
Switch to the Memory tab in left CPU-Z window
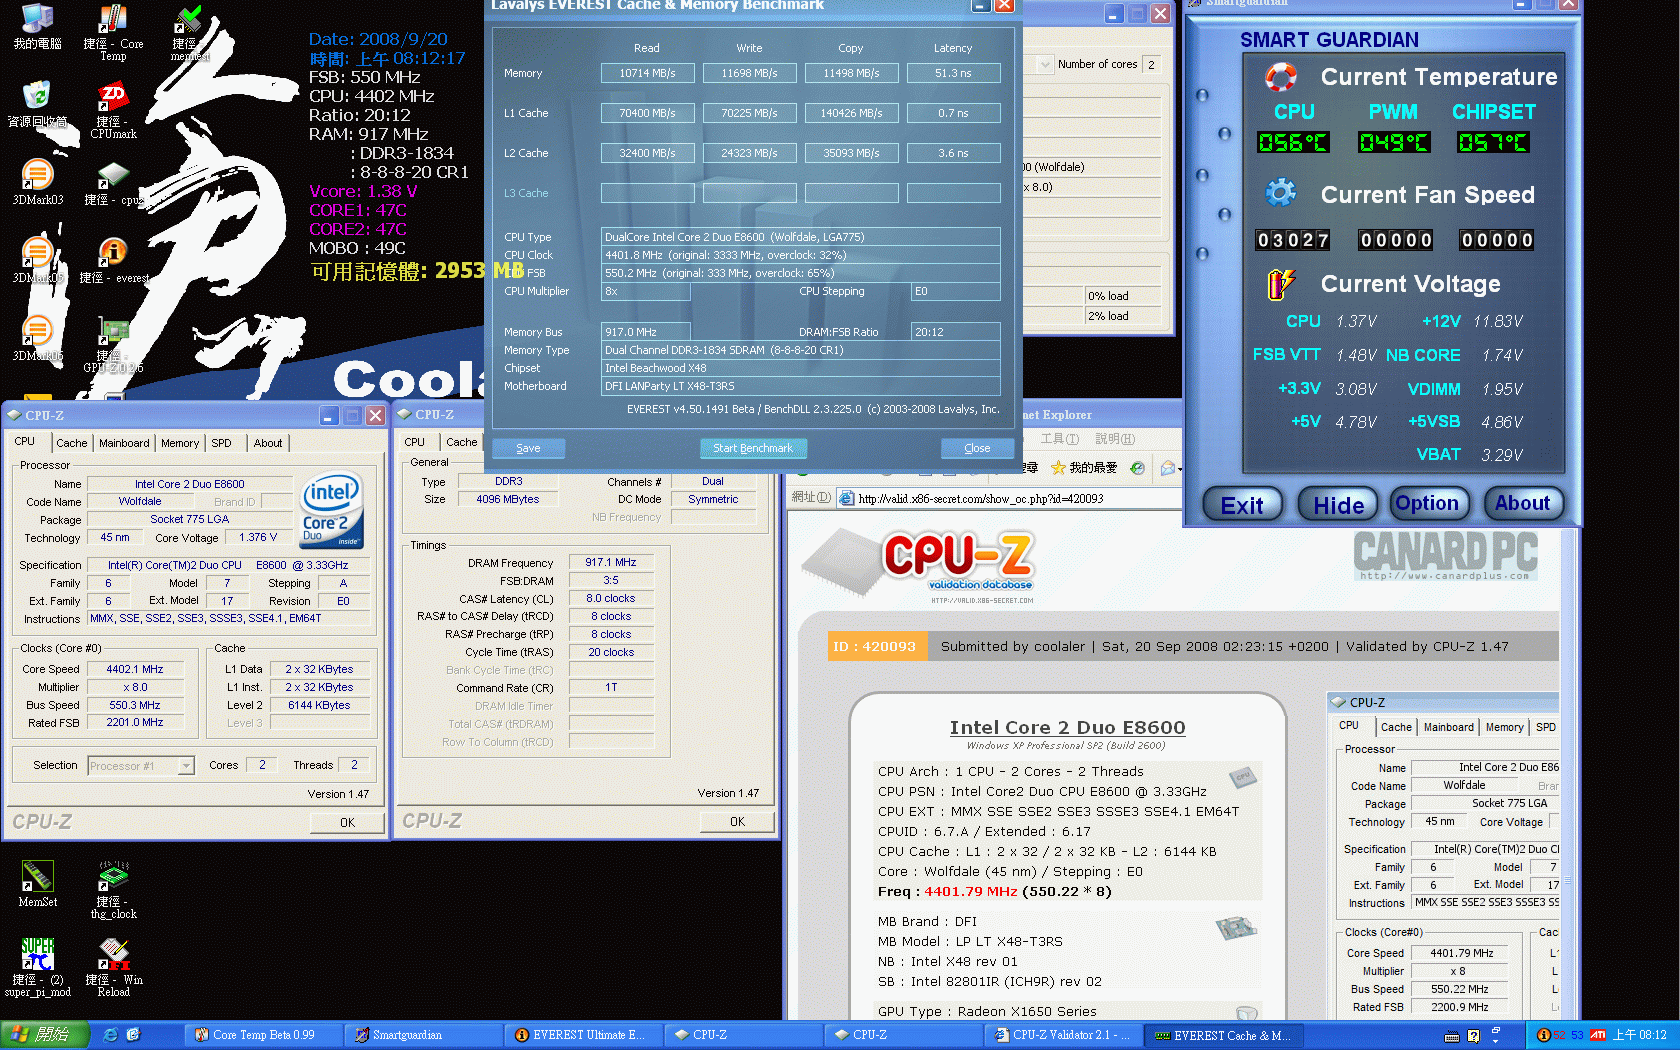pyautogui.click(x=180, y=443)
